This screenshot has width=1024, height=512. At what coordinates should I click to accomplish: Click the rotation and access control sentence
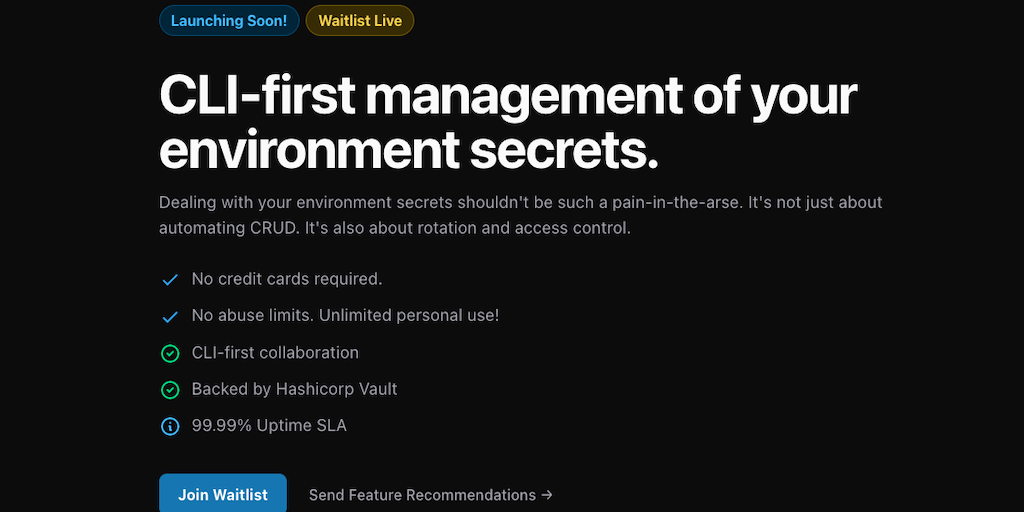click(470, 228)
